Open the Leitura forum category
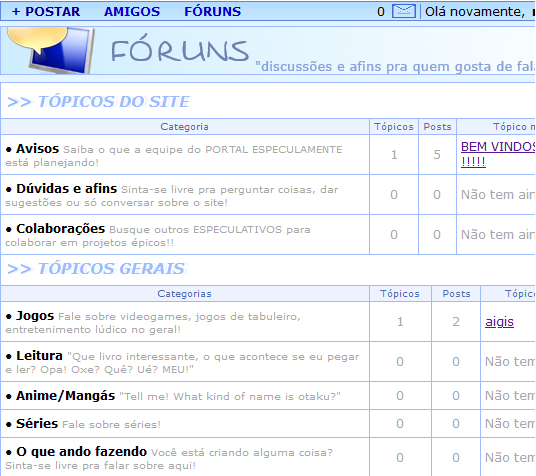The image size is (536, 476). pyautogui.click(x=39, y=356)
